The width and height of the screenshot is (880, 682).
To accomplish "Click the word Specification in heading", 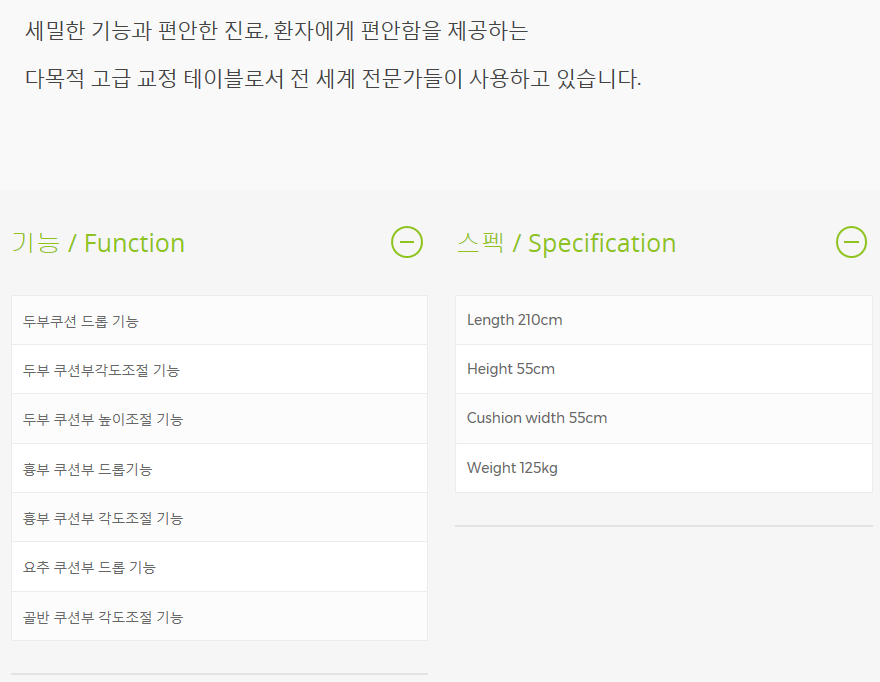I will click(602, 243).
